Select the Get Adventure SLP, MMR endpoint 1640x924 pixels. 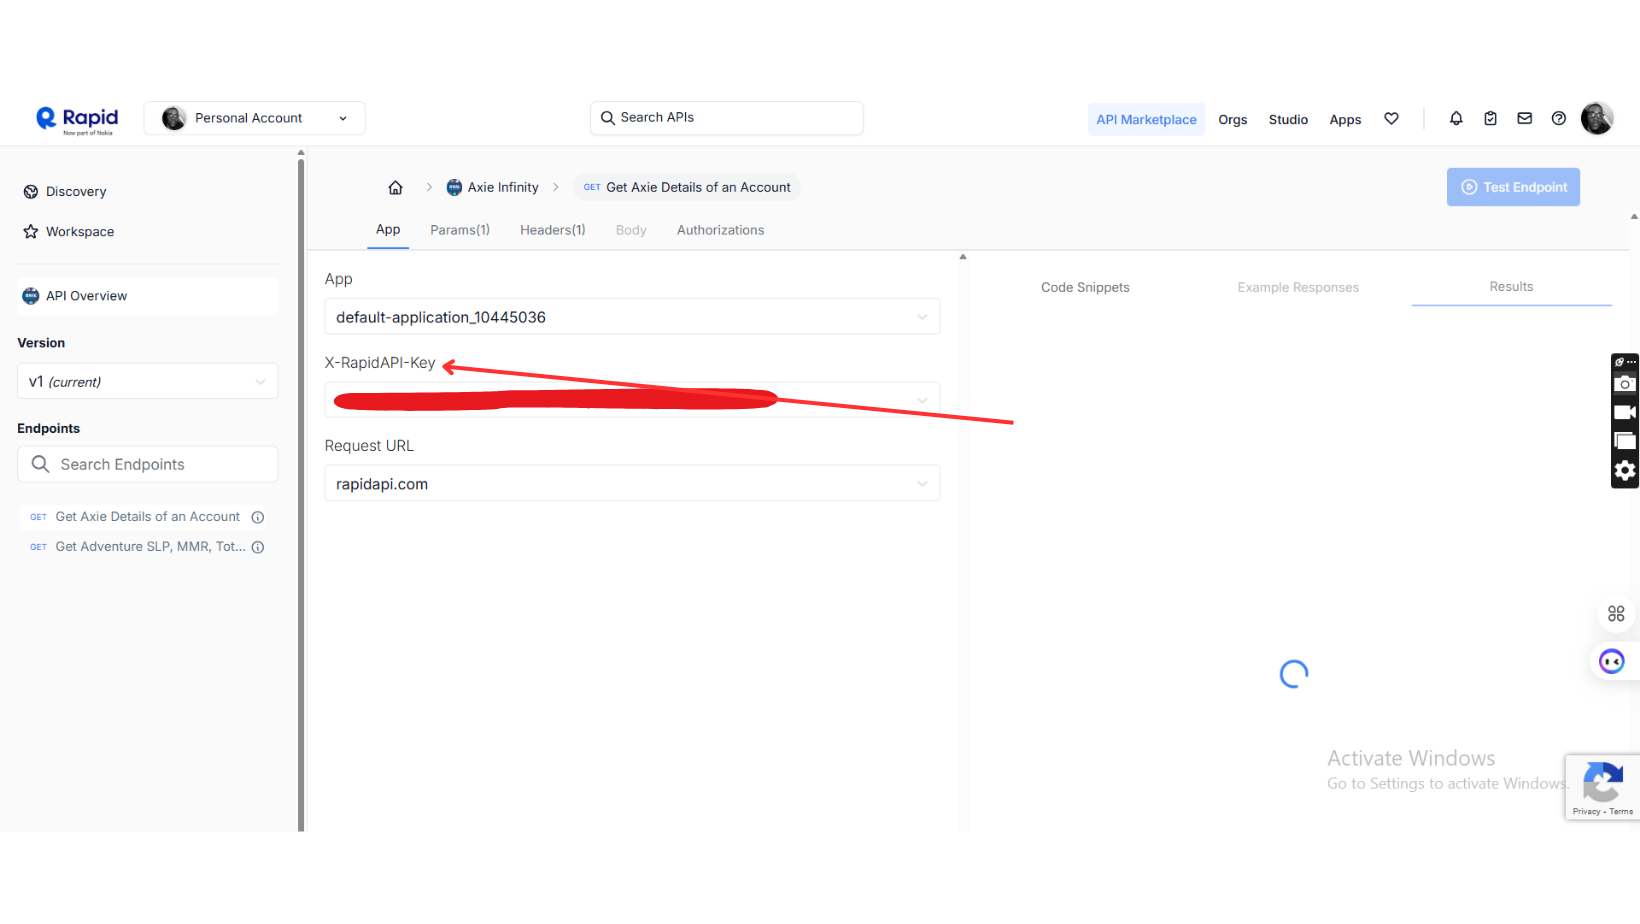click(150, 547)
